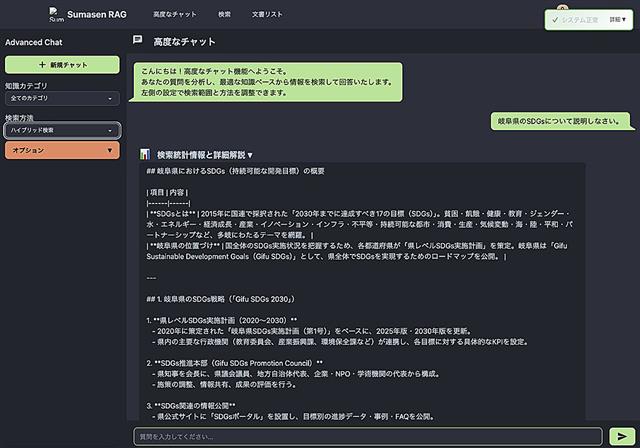Collapse the 検索統計情報と詳細解説 section
Viewport: 640px width, 448px height.
(204, 155)
